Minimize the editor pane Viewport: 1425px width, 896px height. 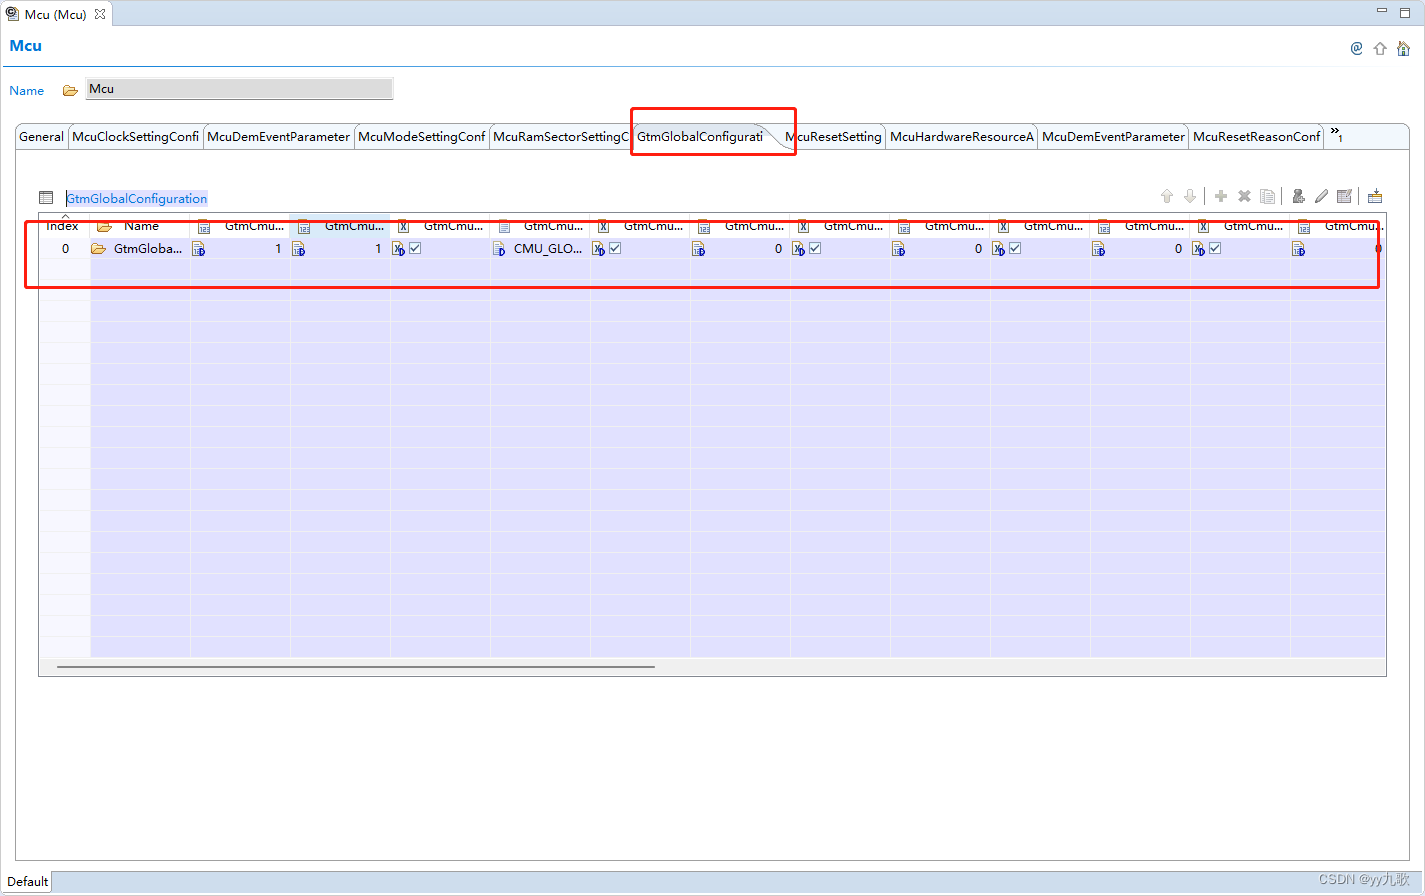pos(1382,10)
